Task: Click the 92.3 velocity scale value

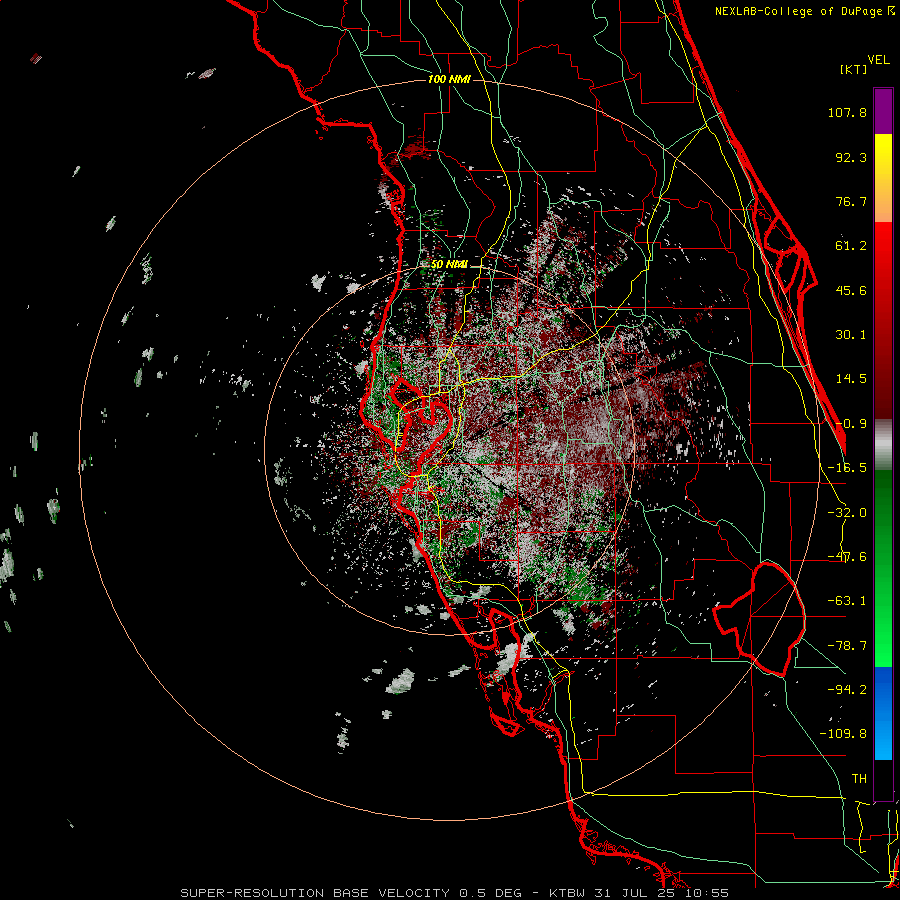Action: [851, 157]
